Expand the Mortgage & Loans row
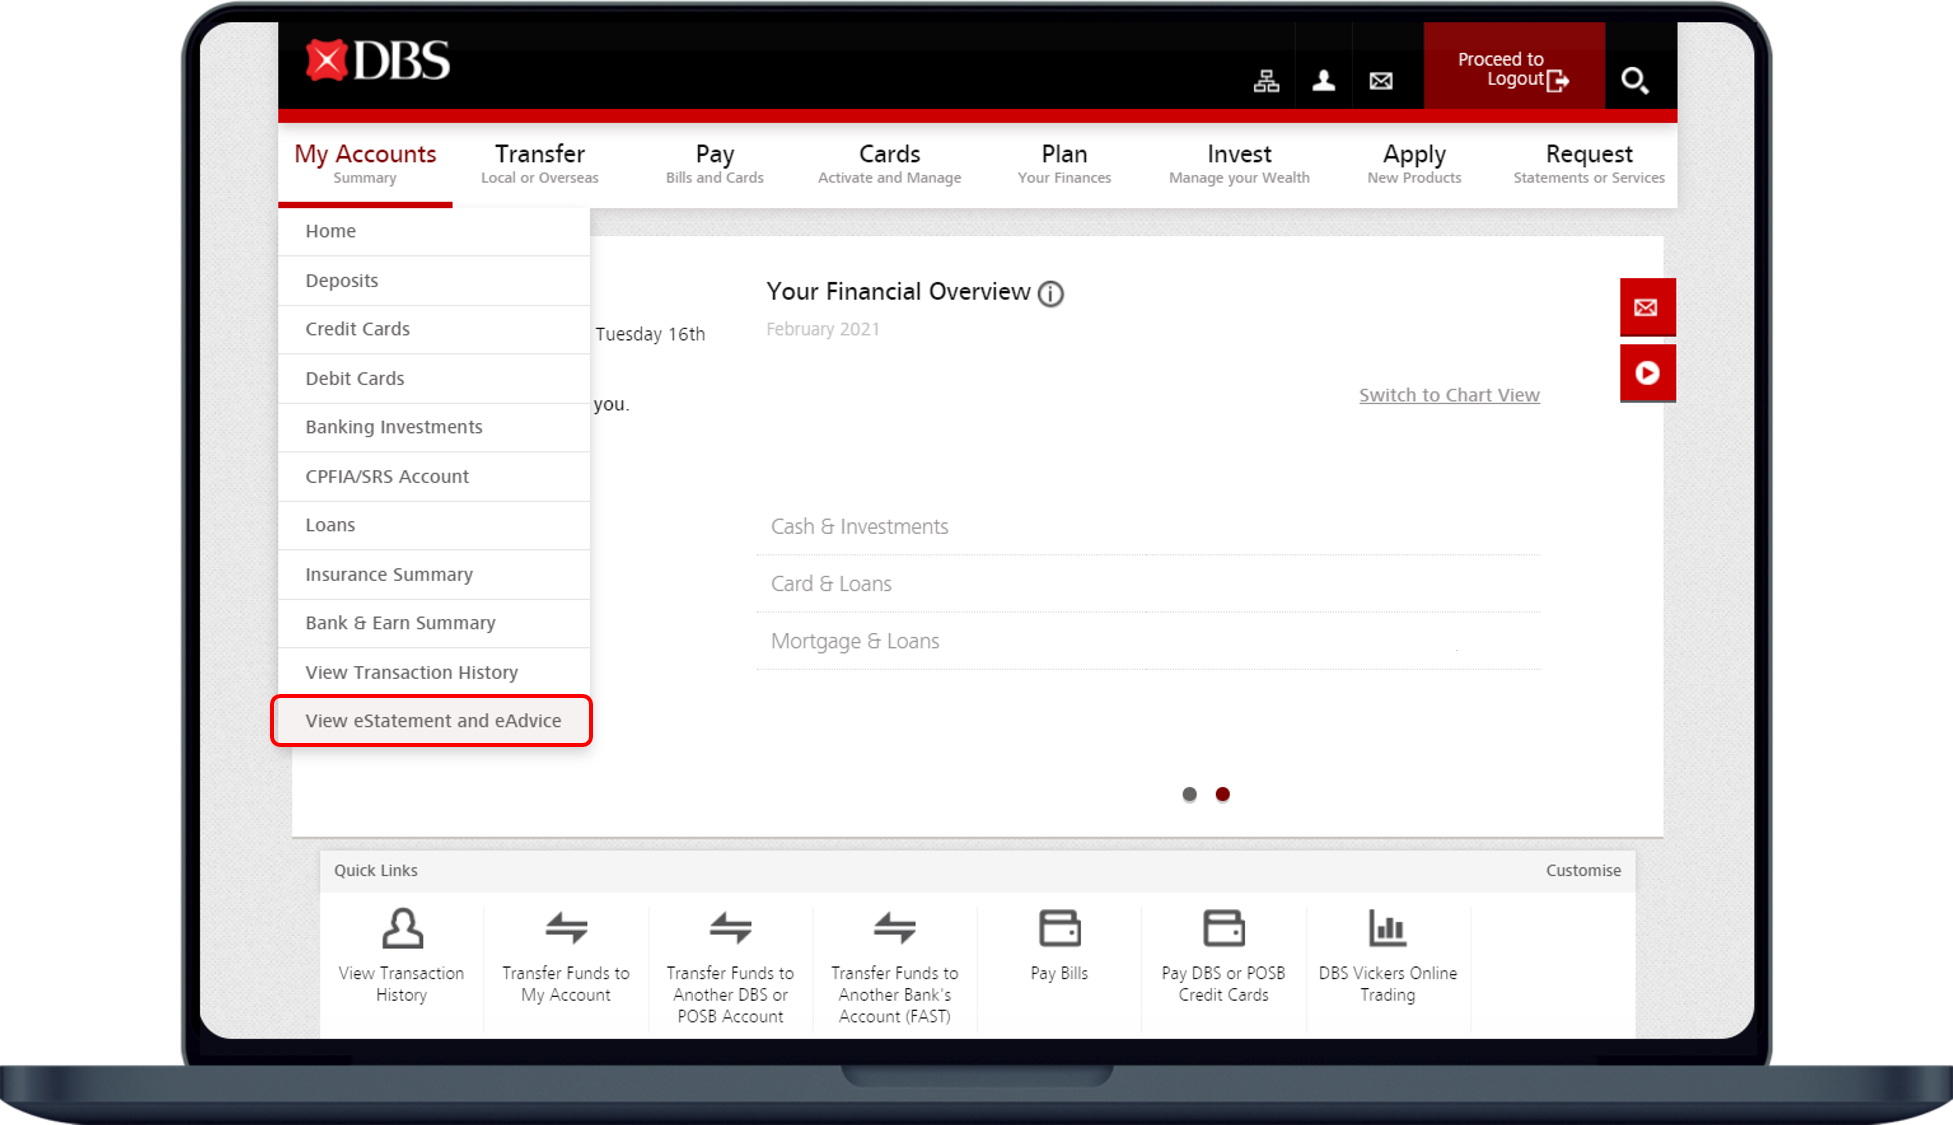 (x=1148, y=641)
